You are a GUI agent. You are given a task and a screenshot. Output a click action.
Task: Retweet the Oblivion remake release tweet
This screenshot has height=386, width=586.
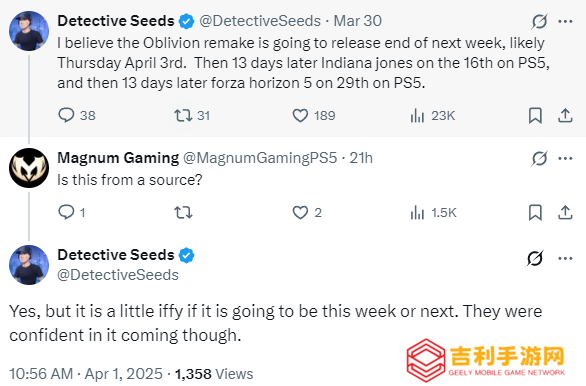(192, 115)
